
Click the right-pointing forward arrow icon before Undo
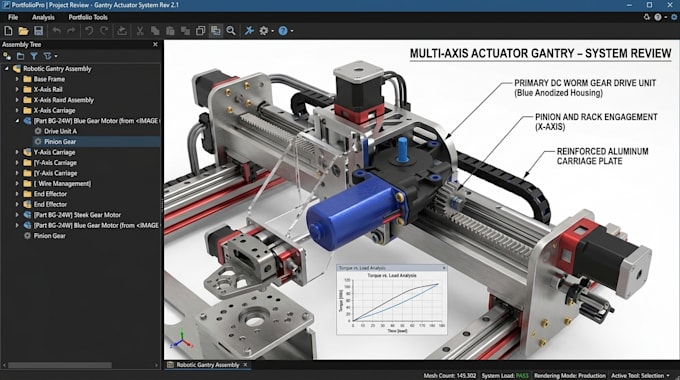[71, 31]
